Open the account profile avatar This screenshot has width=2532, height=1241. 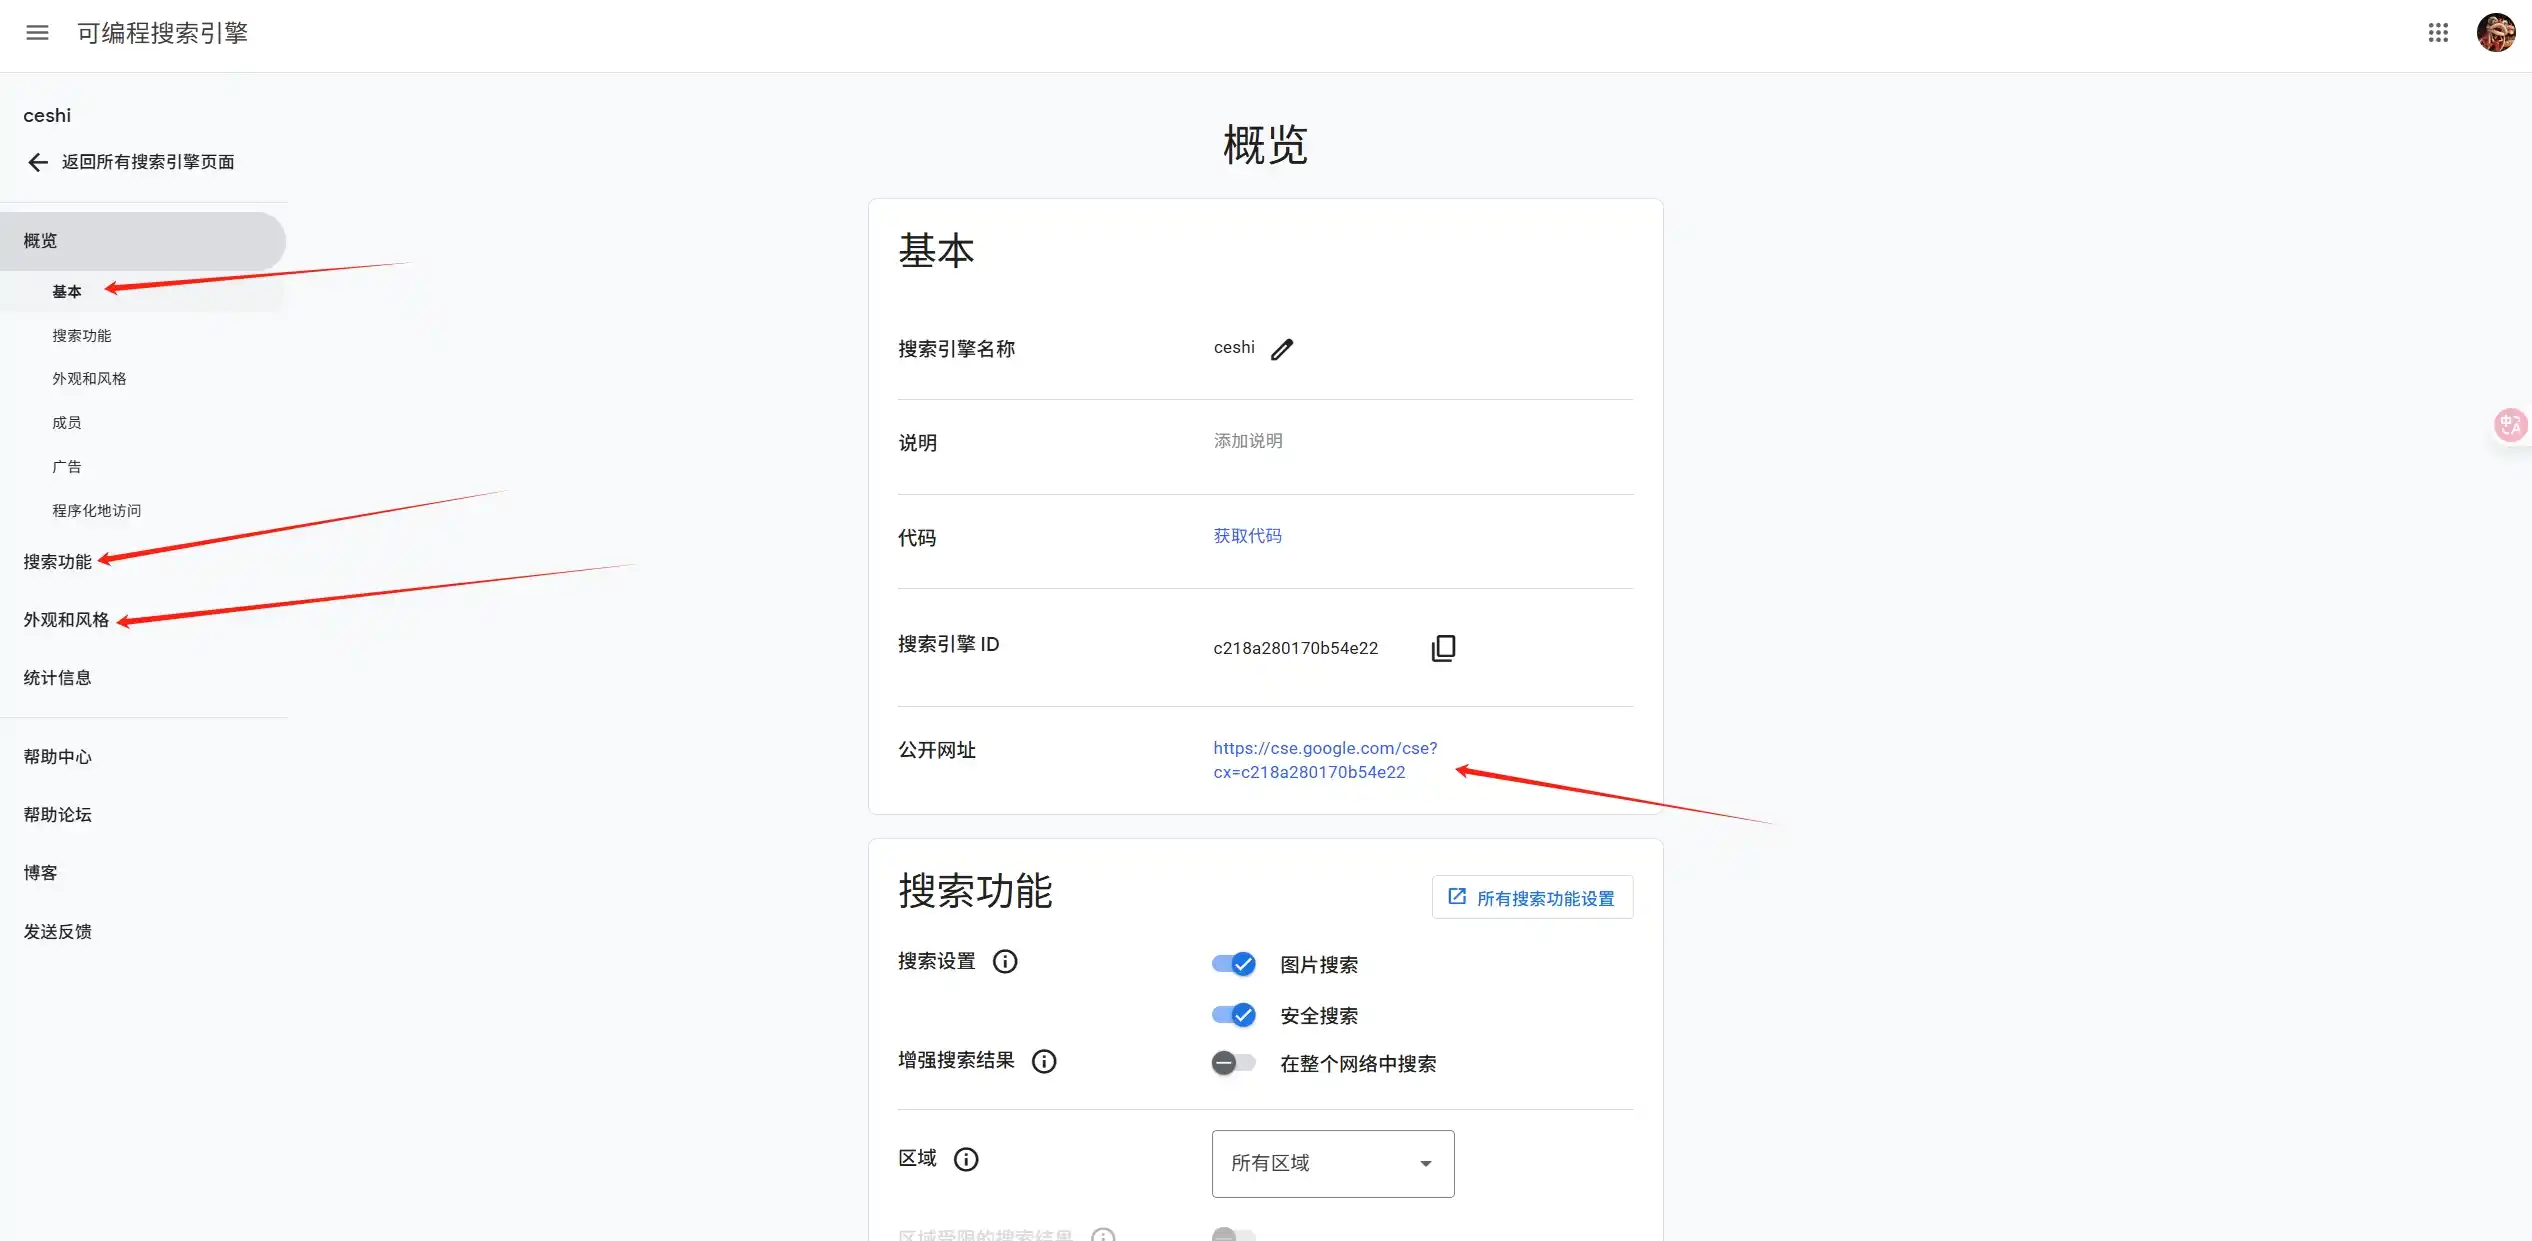pos(2495,33)
